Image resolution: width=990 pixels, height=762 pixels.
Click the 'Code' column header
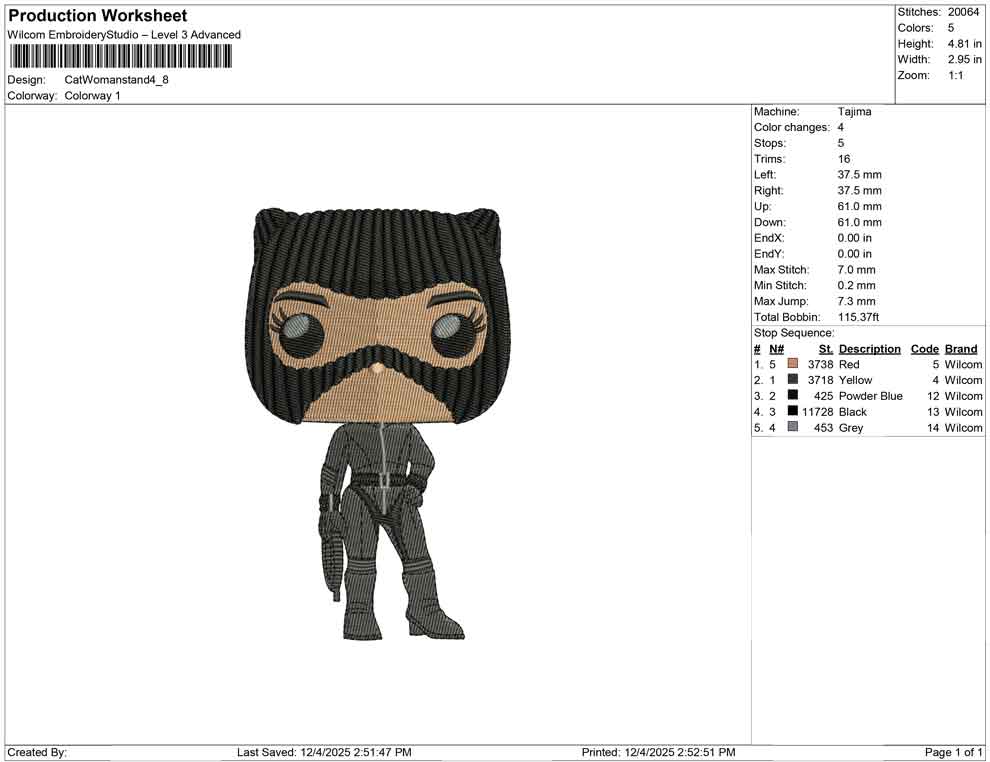click(924, 348)
